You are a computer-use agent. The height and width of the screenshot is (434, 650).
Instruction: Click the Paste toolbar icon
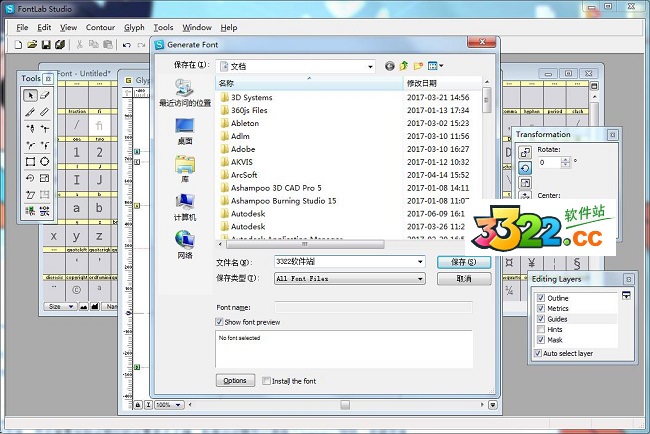click(x=108, y=44)
